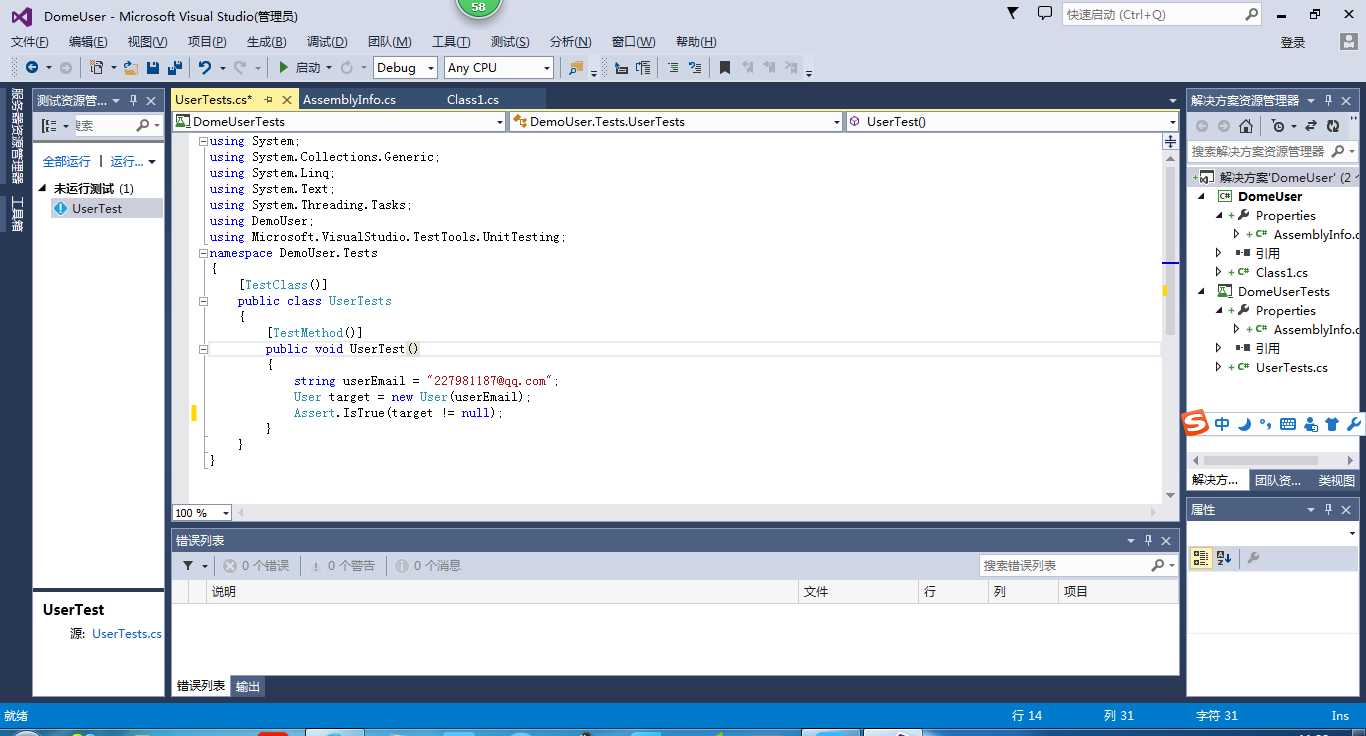Open the UserTest() member dropdown
The width and height of the screenshot is (1366, 736).
1013,121
